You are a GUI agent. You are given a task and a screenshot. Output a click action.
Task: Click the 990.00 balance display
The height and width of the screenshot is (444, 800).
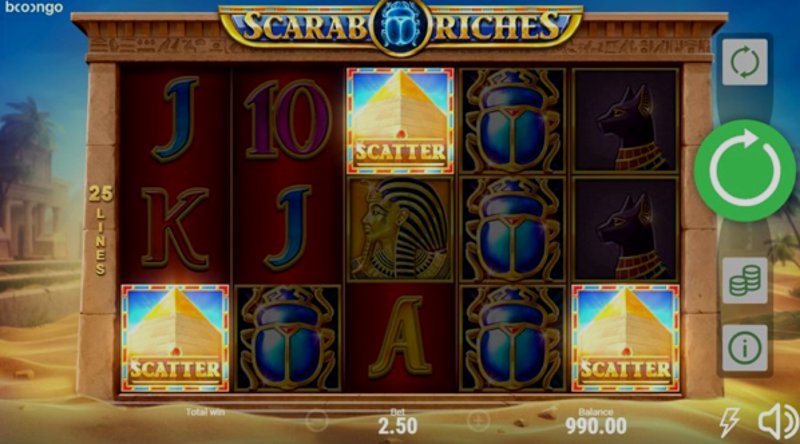pos(596,426)
